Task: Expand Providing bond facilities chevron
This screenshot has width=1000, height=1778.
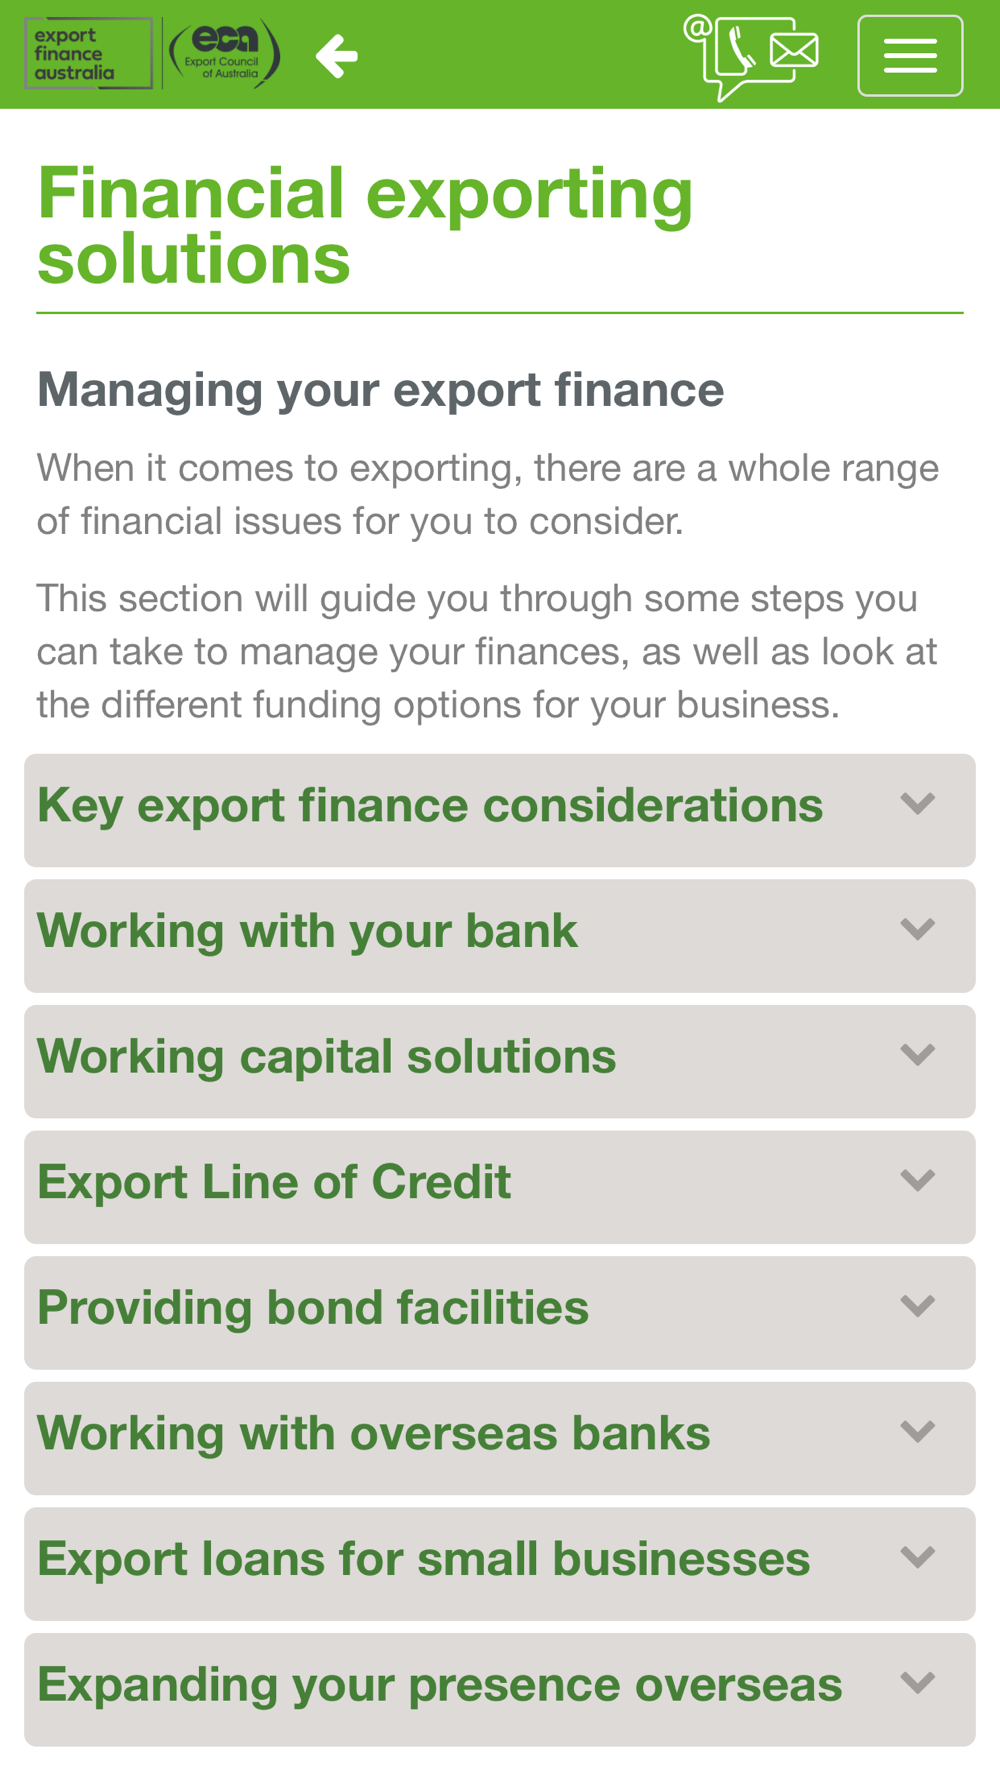Action: pyautogui.click(x=917, y=1306)
